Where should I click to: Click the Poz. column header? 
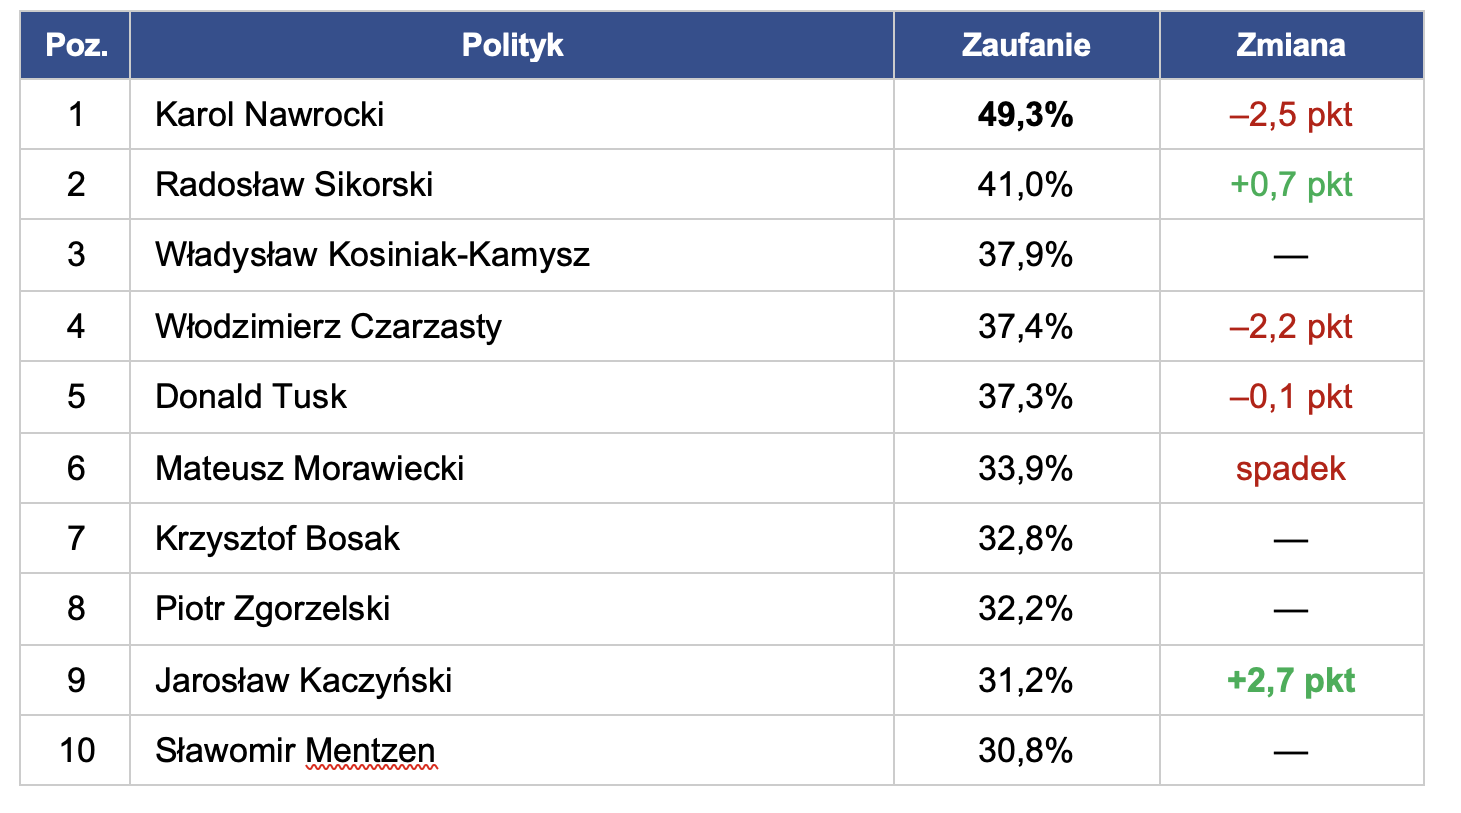pos(76,45)
